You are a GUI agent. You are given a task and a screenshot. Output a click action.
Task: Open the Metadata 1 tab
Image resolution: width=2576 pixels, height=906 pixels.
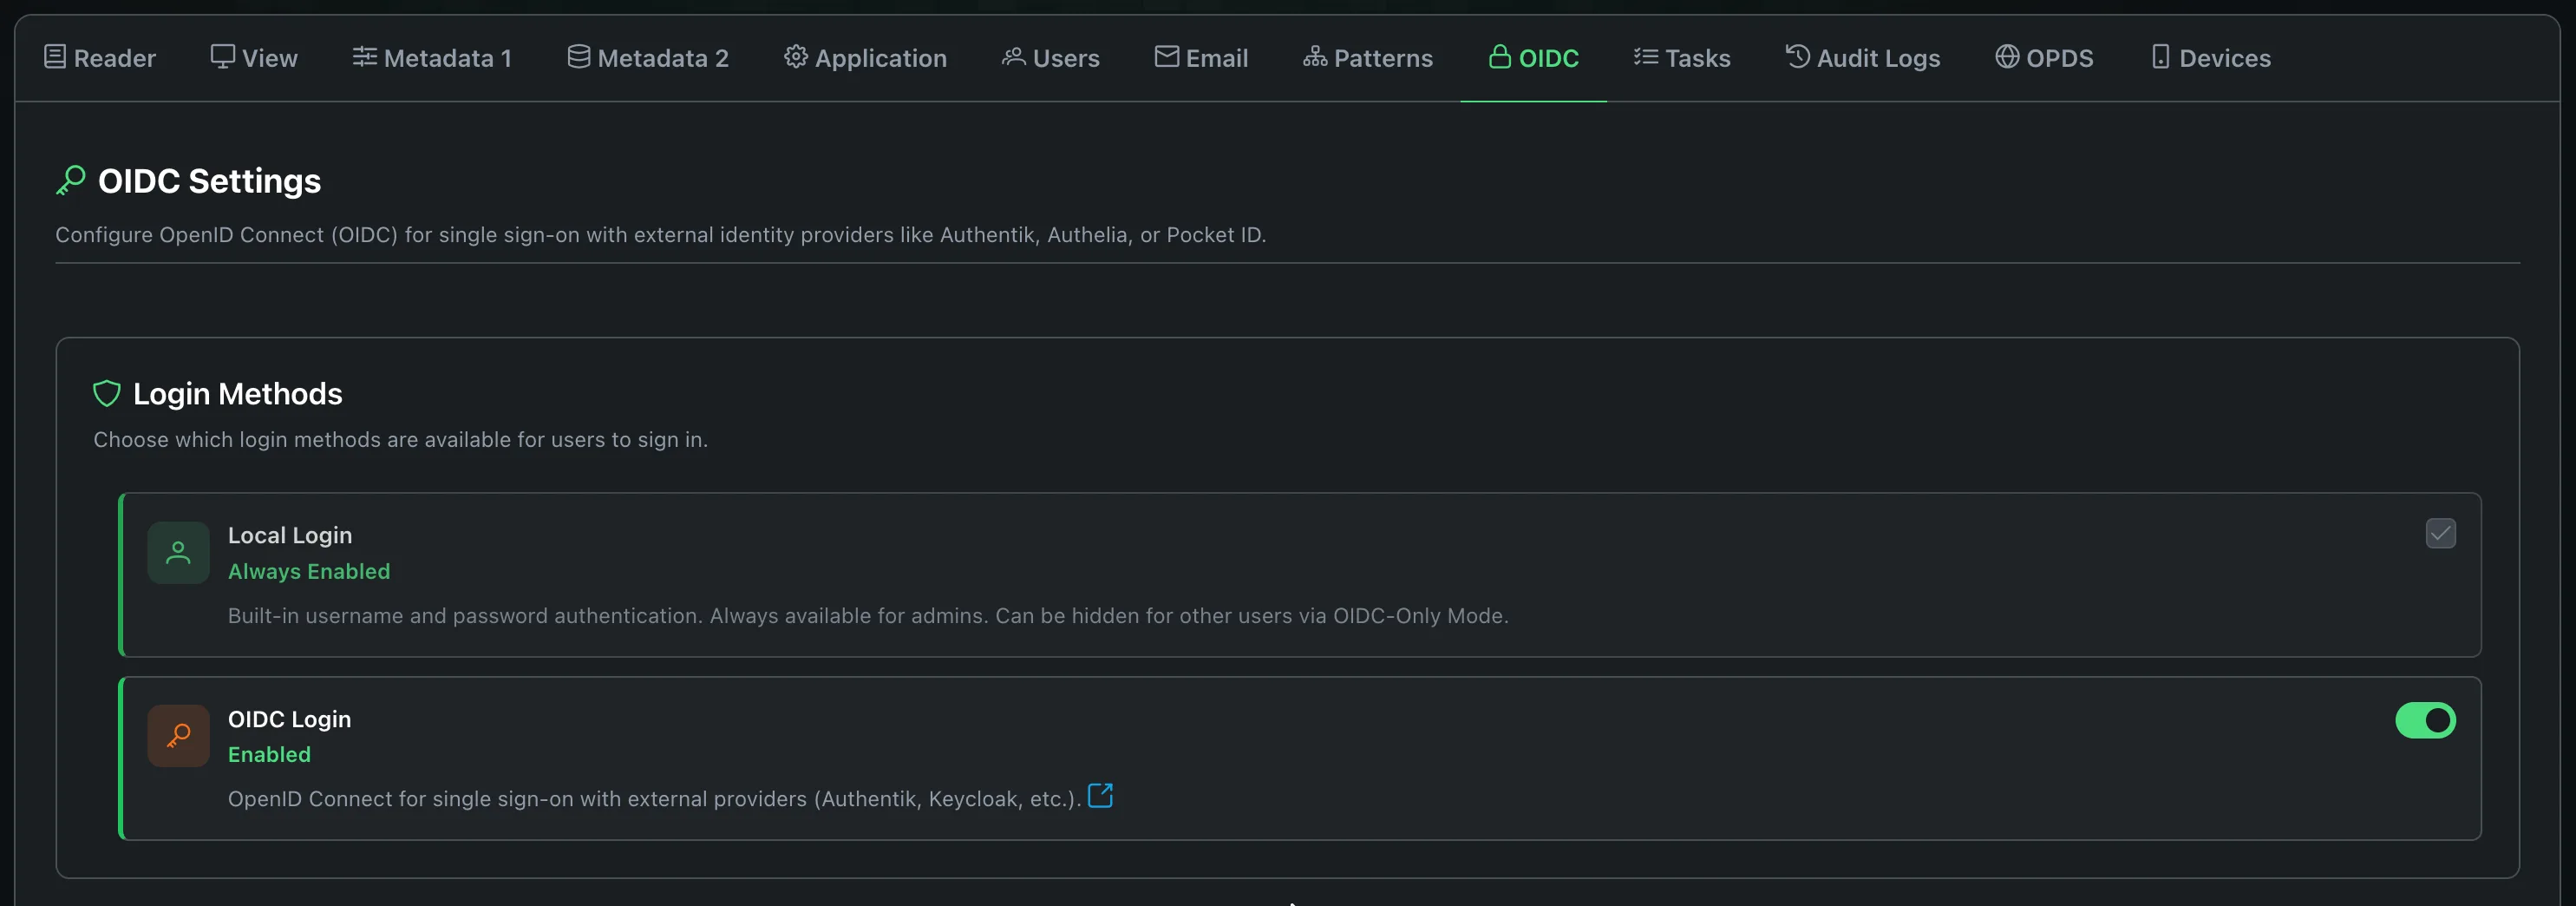[432, 58]
